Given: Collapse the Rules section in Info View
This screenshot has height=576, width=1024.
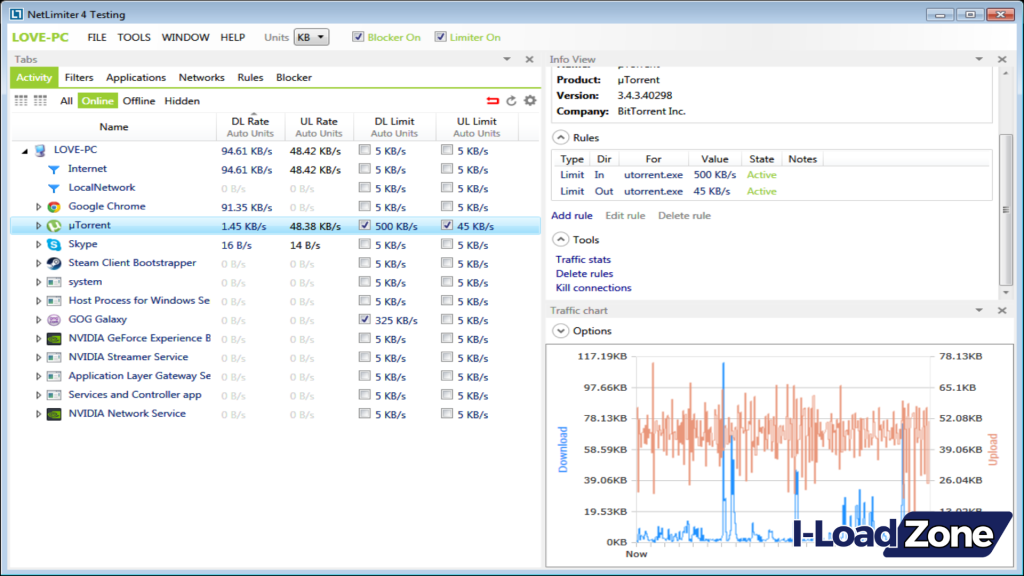Looking at the screenshot, I should click(x=561, y=137).
